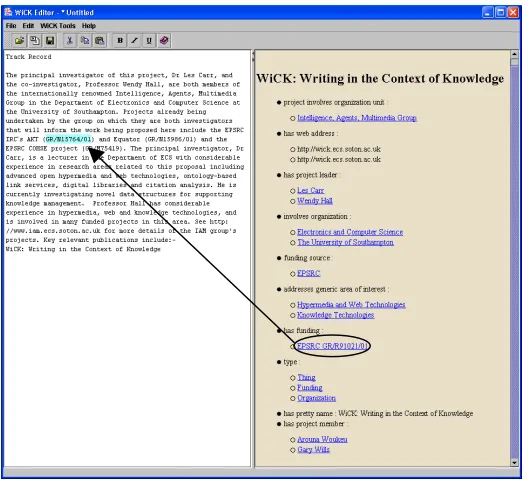528x480 pixels.
Task: Open the Organization type link
Action: tap(317, 398)
